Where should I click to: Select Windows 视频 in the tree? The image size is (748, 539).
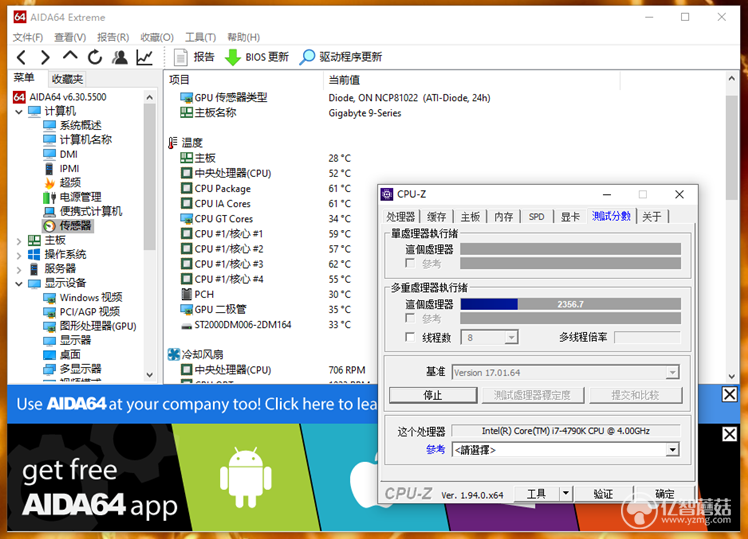83,298
